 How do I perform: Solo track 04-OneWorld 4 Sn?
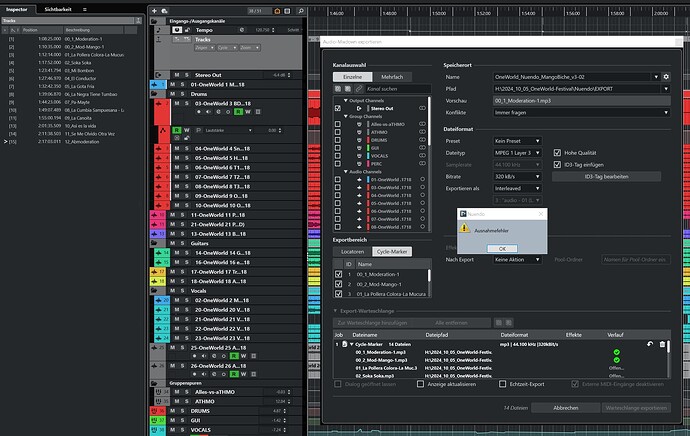(x=186, y=149)
